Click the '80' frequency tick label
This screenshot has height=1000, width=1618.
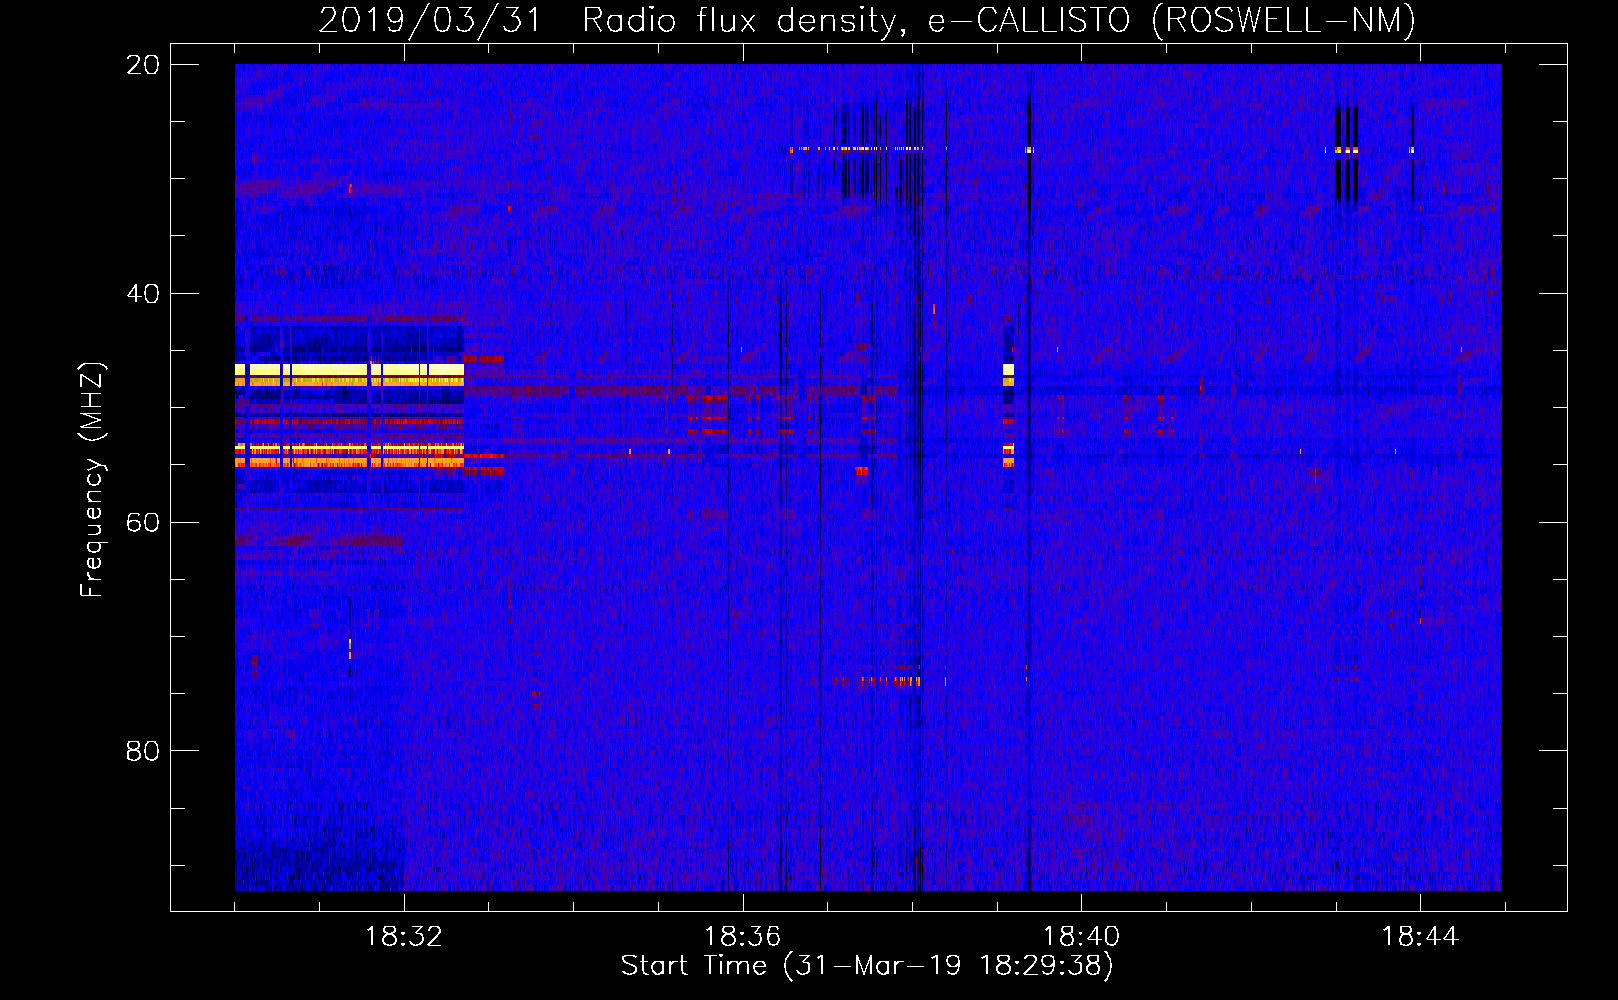(x=143, y=751)
